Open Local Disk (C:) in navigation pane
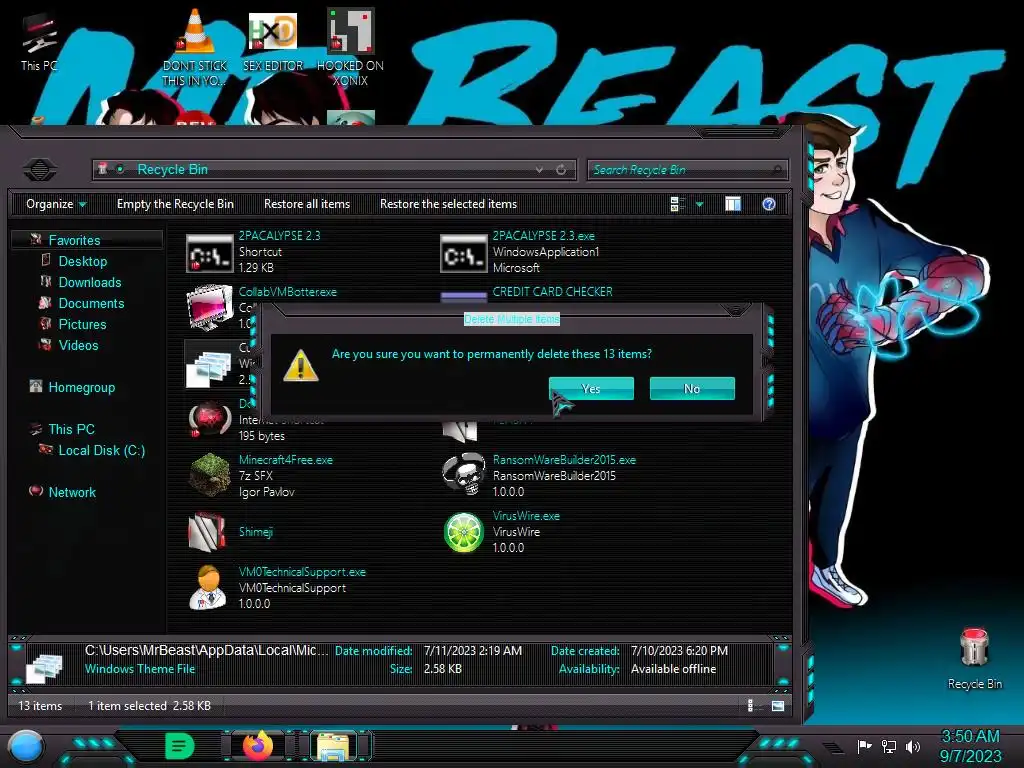The width and height of the screenshot is (1024, 768). (101, 450)
